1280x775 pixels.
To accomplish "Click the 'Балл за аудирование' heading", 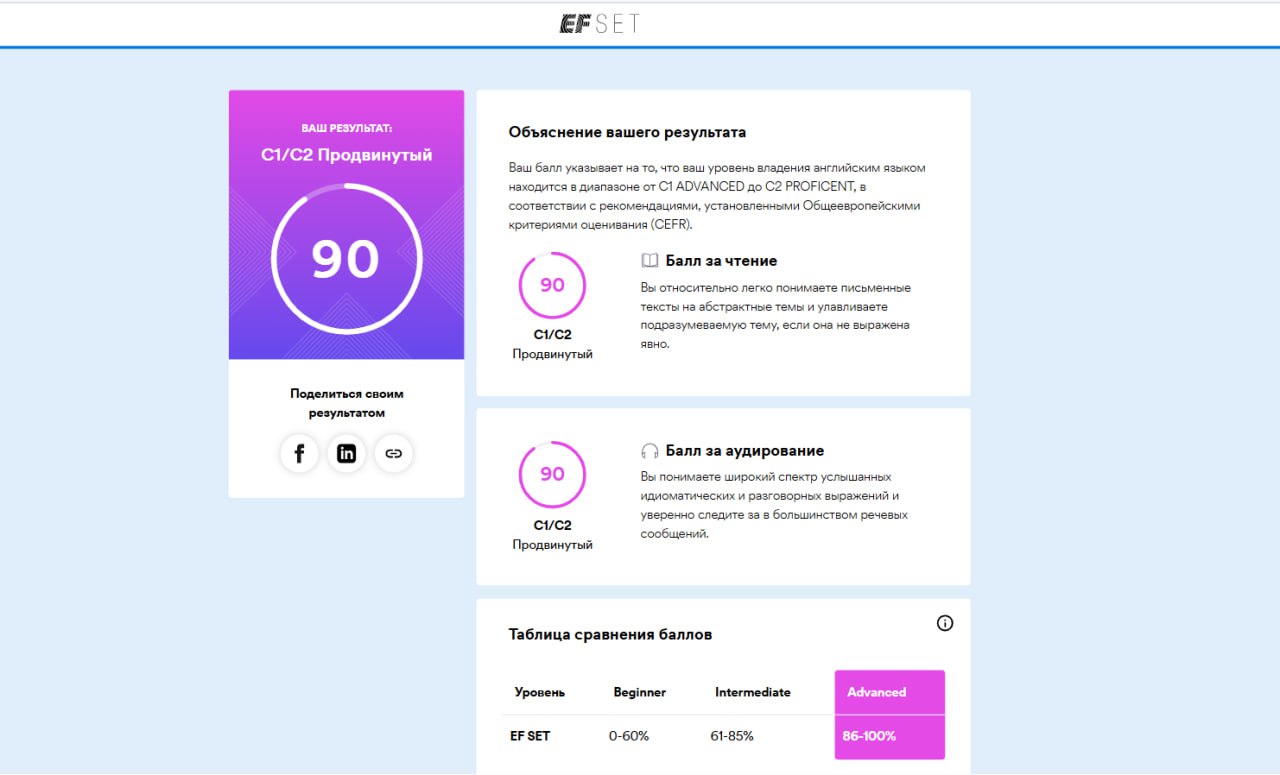I will pyautogui.click(x=745, y=451).
